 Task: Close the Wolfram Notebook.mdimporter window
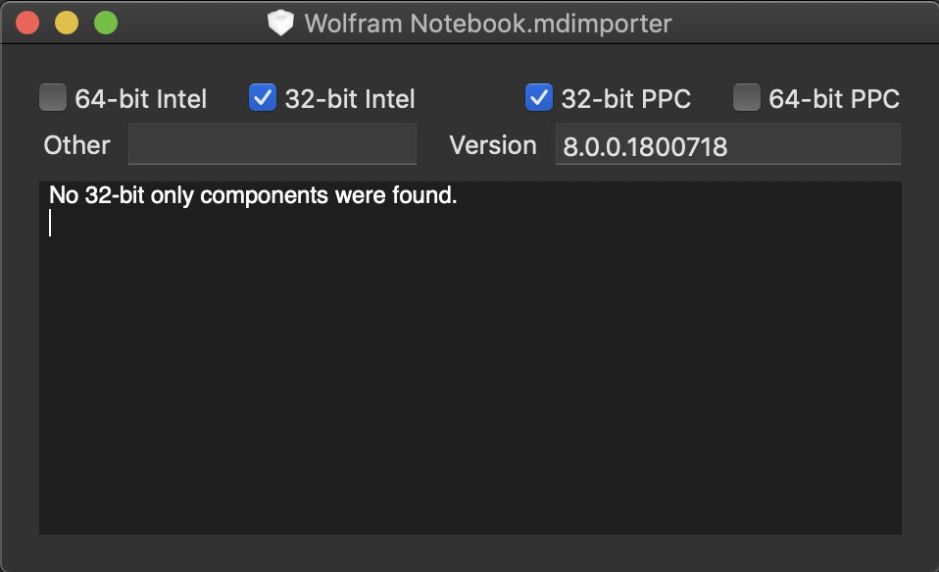coord(28,23)
